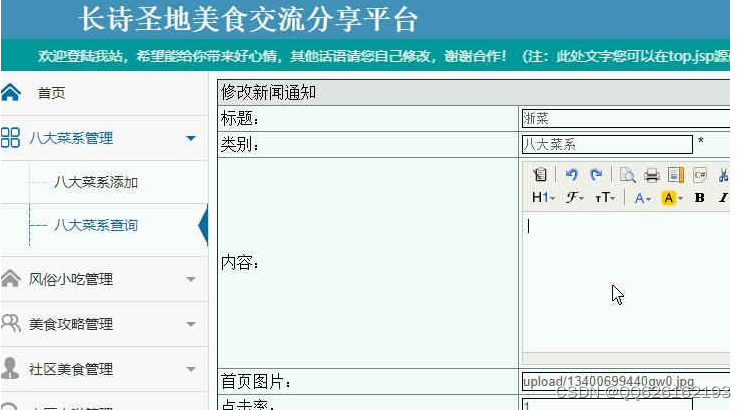Select the 八大菜系添加 submenu item
Viewport: 746px width, 410px height.
click(96, 182)
